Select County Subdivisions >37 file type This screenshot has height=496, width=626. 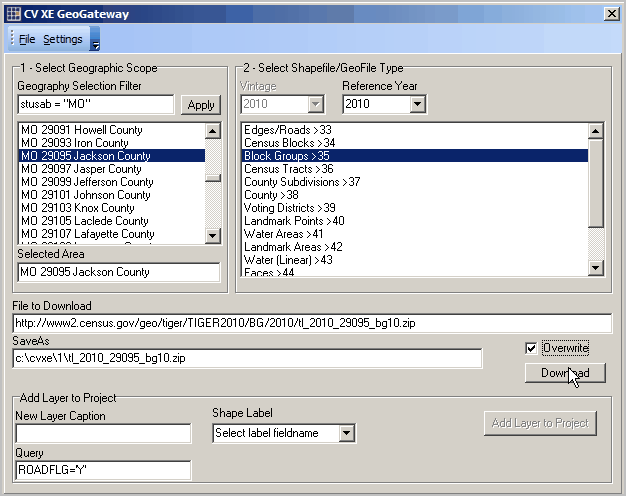[x=415, y=182]
